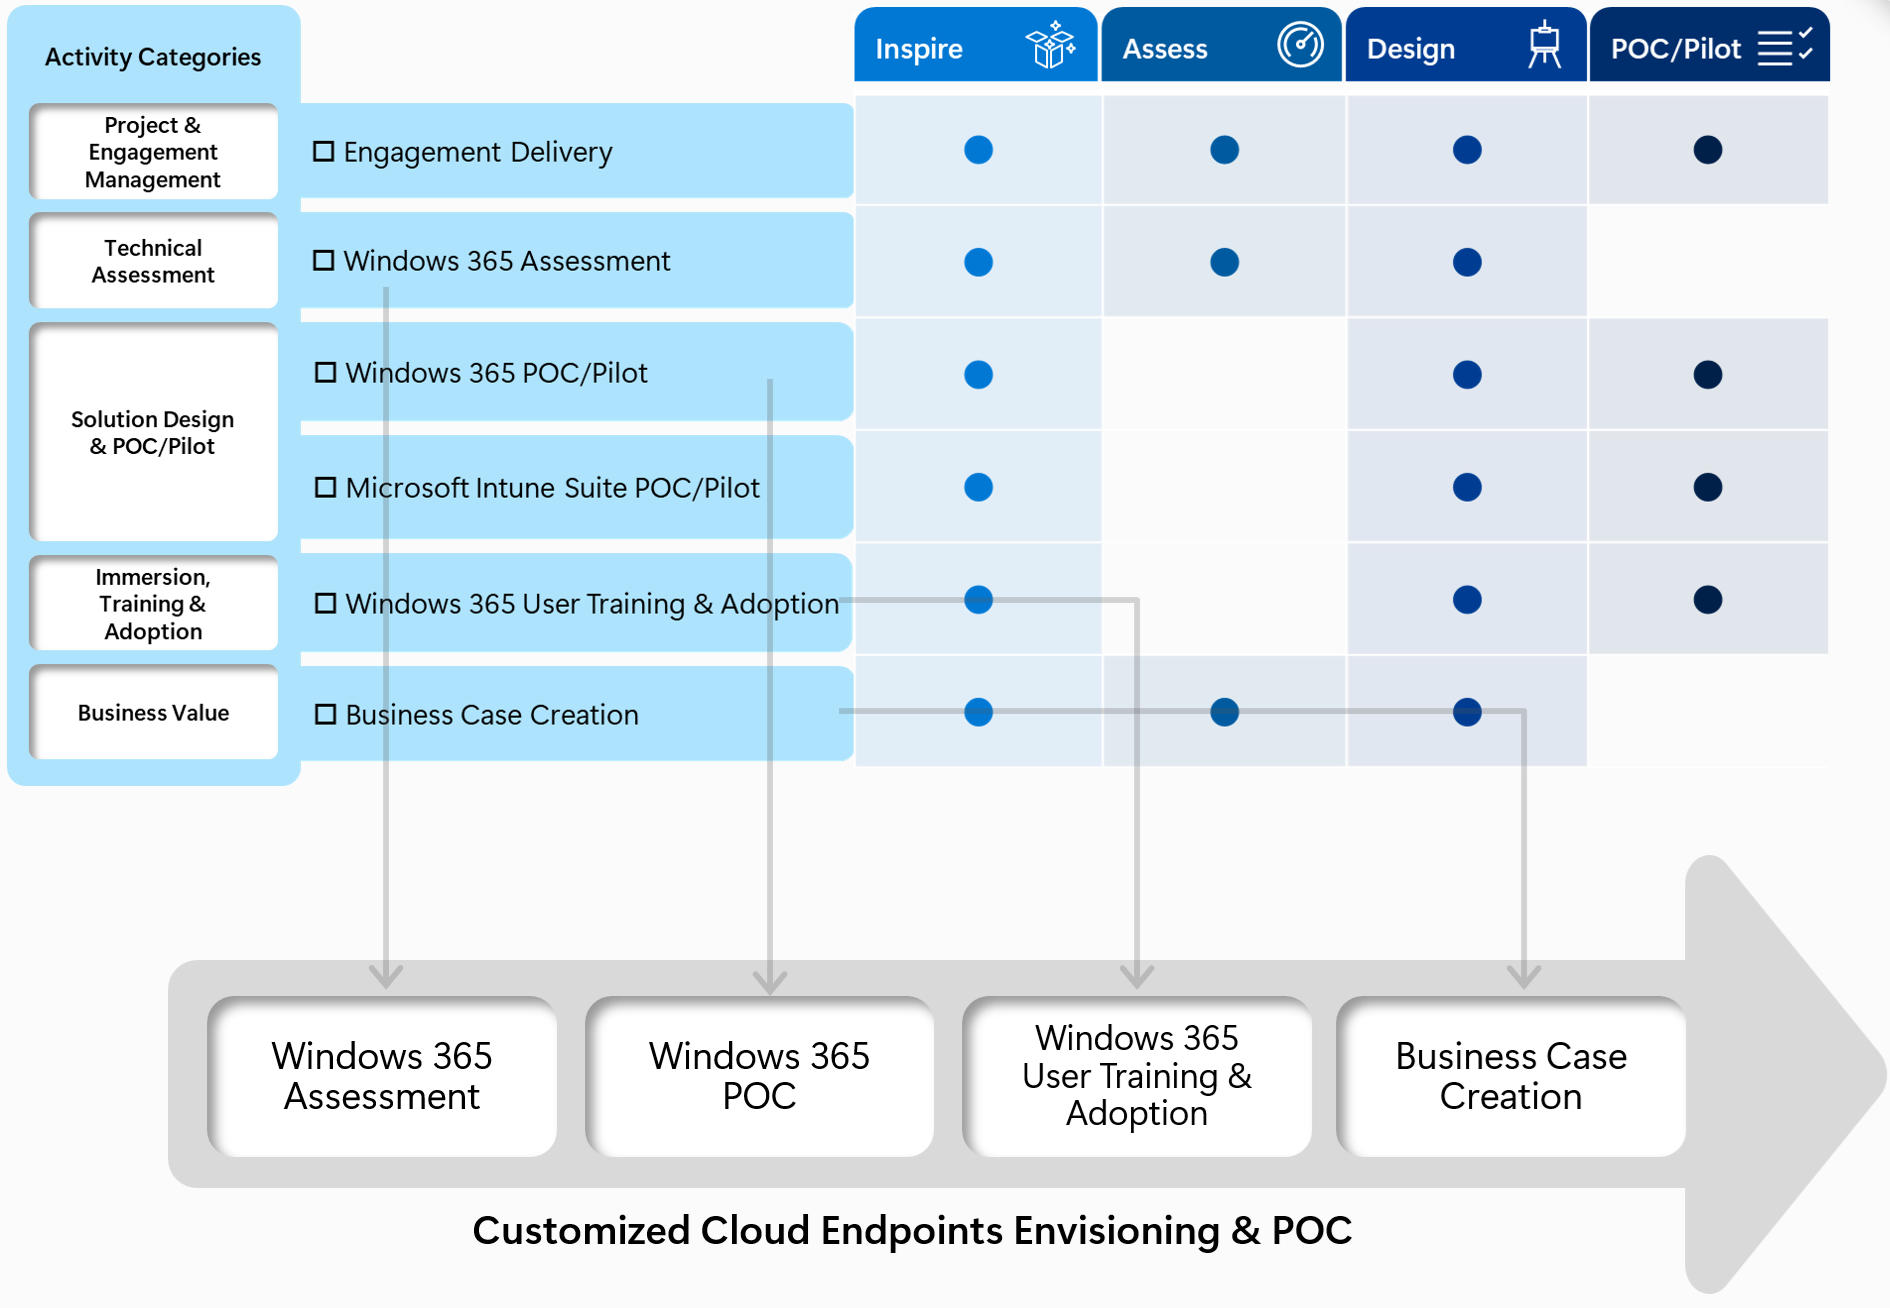This screenshot has height=1308, width=1890.
Task: Click the Customized Cloud Endpoints Envisioning & POC title
Action: (x=912, y=1231)
